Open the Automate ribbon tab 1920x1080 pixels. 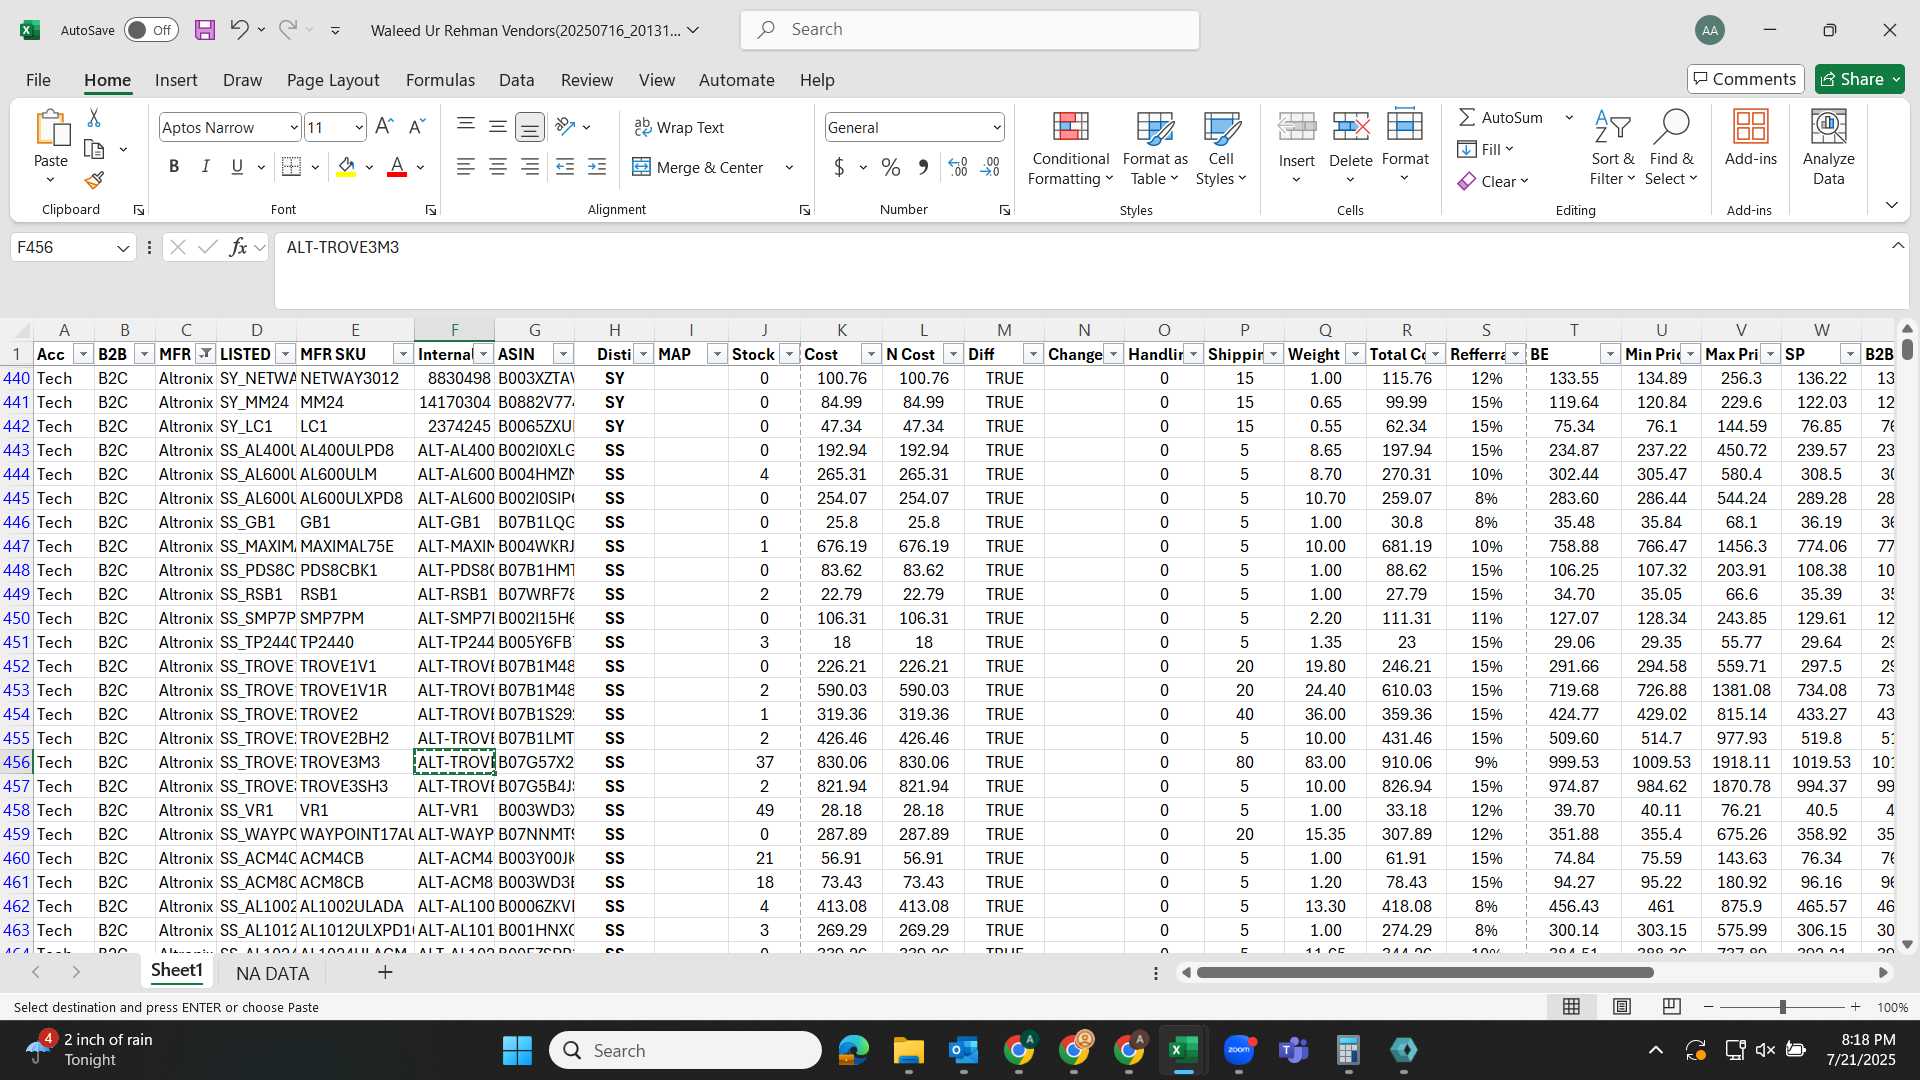736,80
